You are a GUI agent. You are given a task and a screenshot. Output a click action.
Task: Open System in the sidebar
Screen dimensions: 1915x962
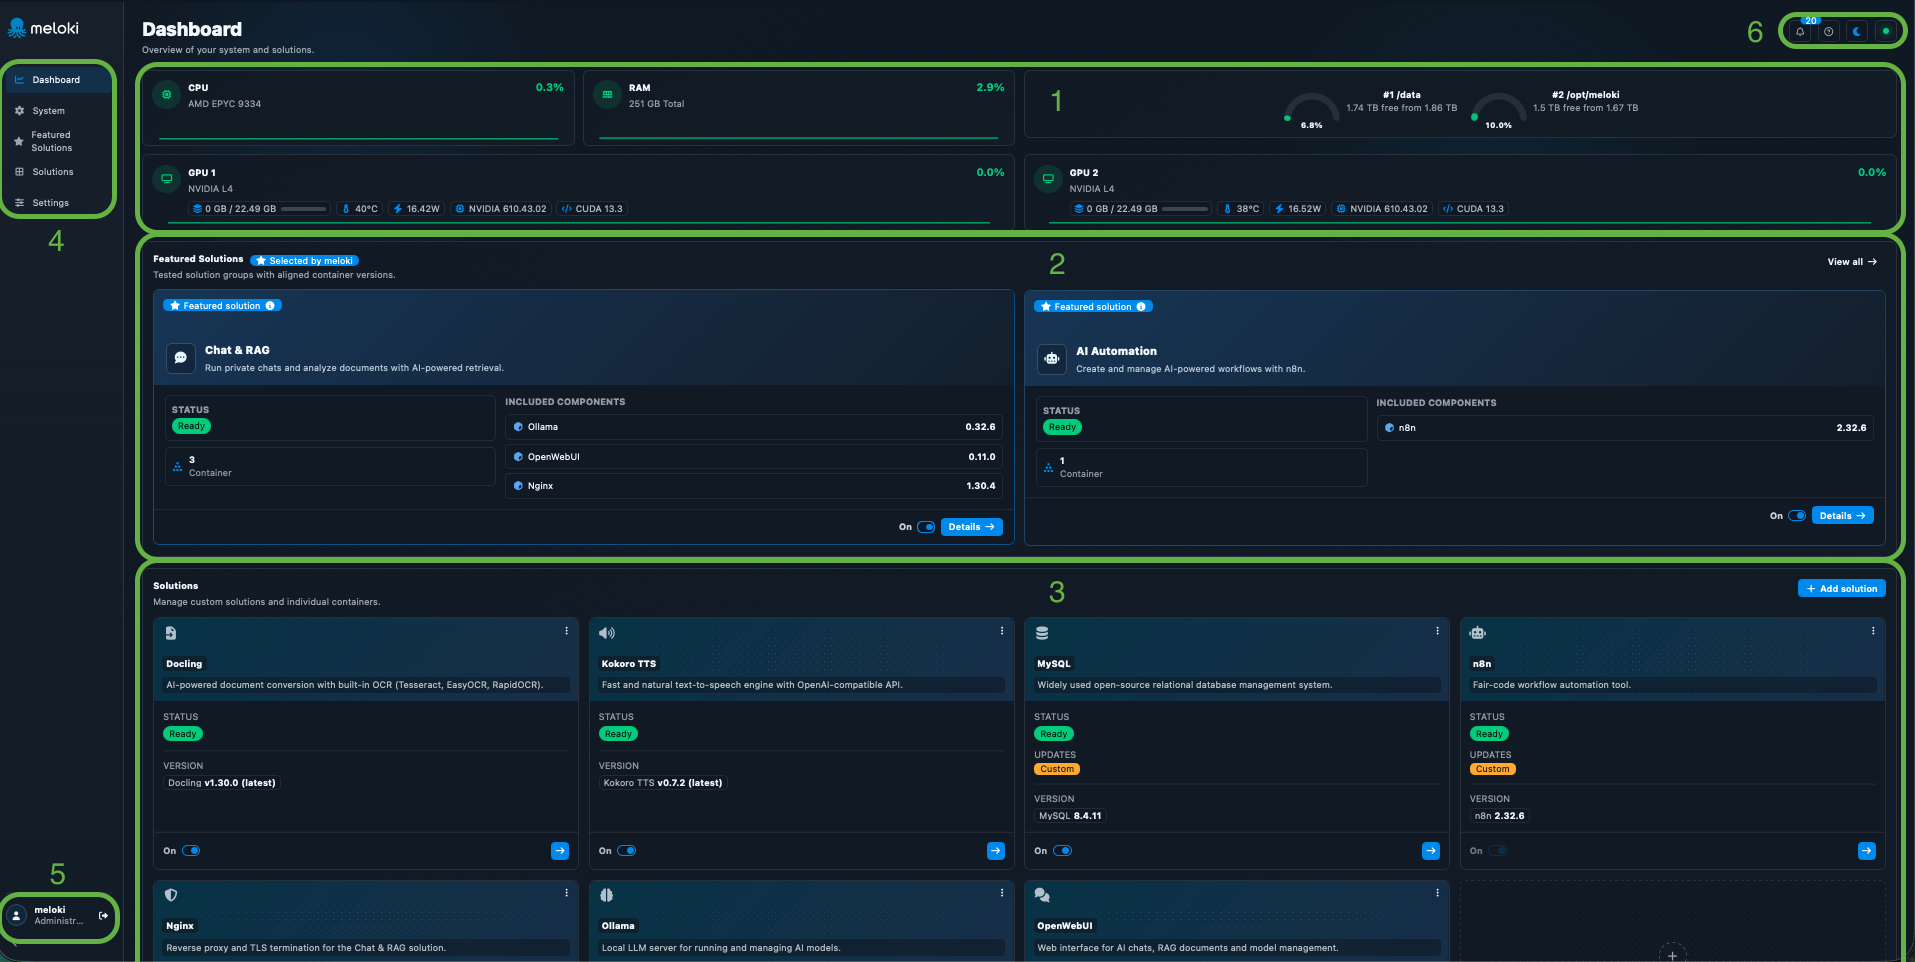(x=58, y=111)
